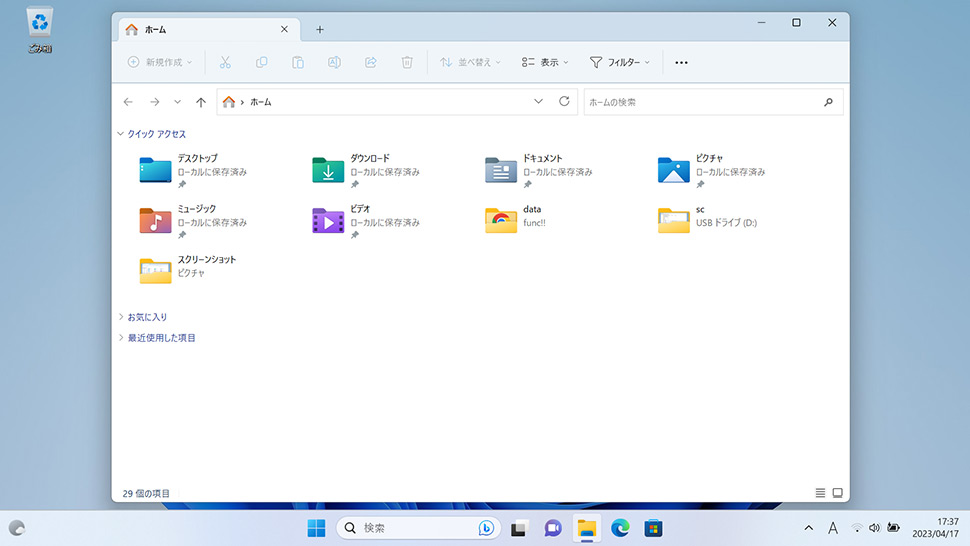The height and width of the screenshot is (546, 970).
Task: Open Task View from taskbar
Action: click(x=518, y=528)
